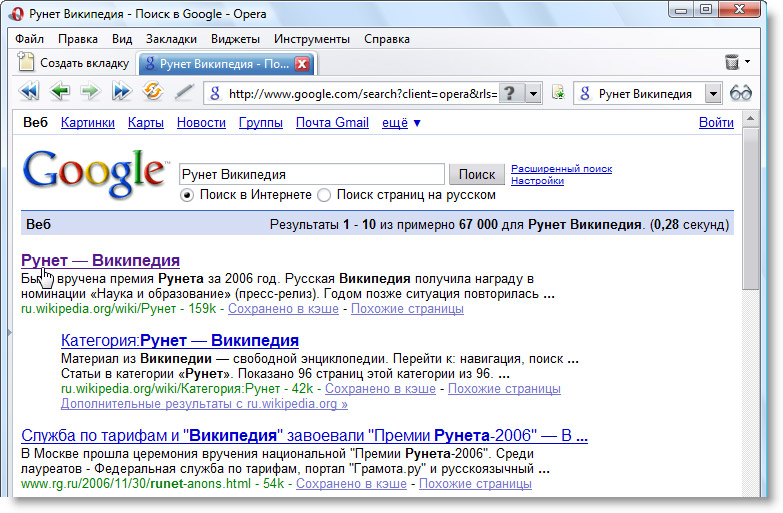Expand the closed tabs trash dropdown arrow
783x513 pixels.
pos(747,62)
